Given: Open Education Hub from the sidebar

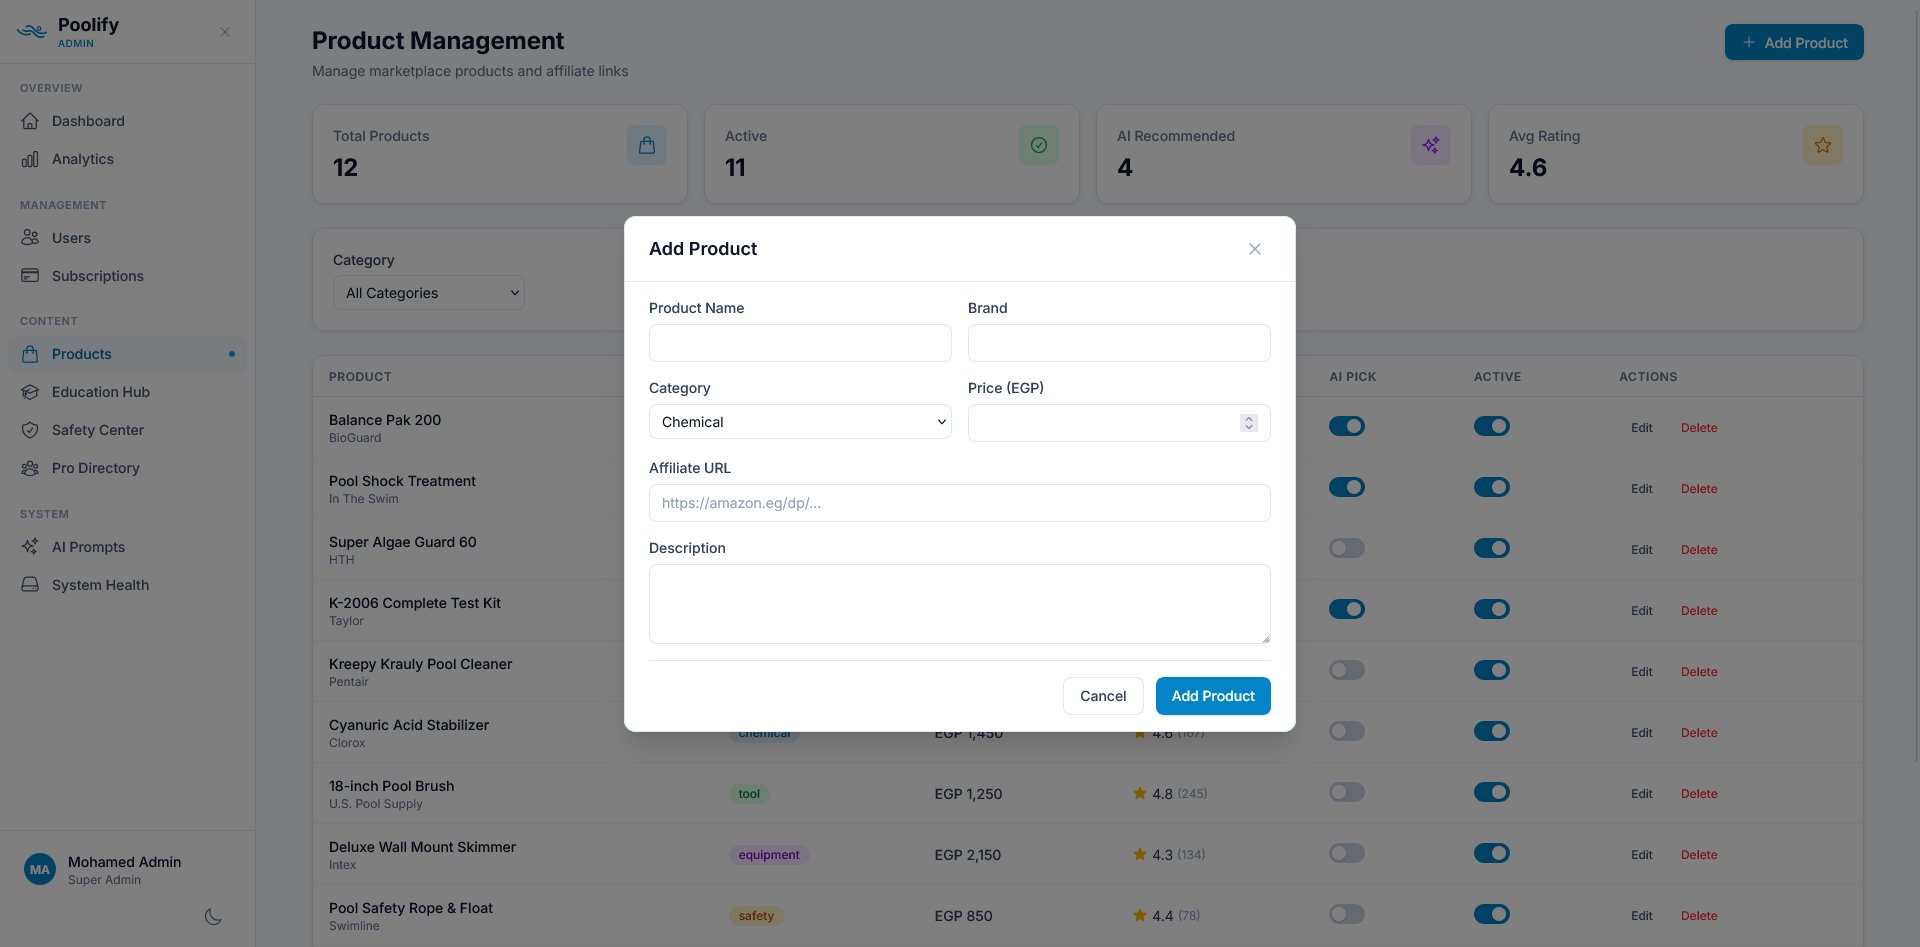Looking at the screenshot, I should [x=100, y=392].
